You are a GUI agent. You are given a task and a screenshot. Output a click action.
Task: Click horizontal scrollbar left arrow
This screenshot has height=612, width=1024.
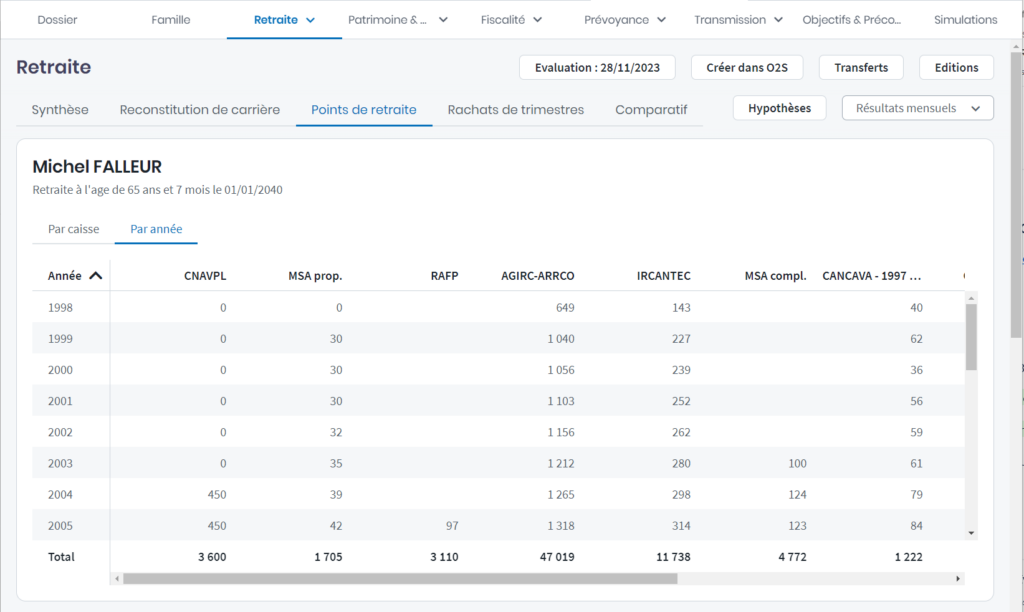point(117,578)
